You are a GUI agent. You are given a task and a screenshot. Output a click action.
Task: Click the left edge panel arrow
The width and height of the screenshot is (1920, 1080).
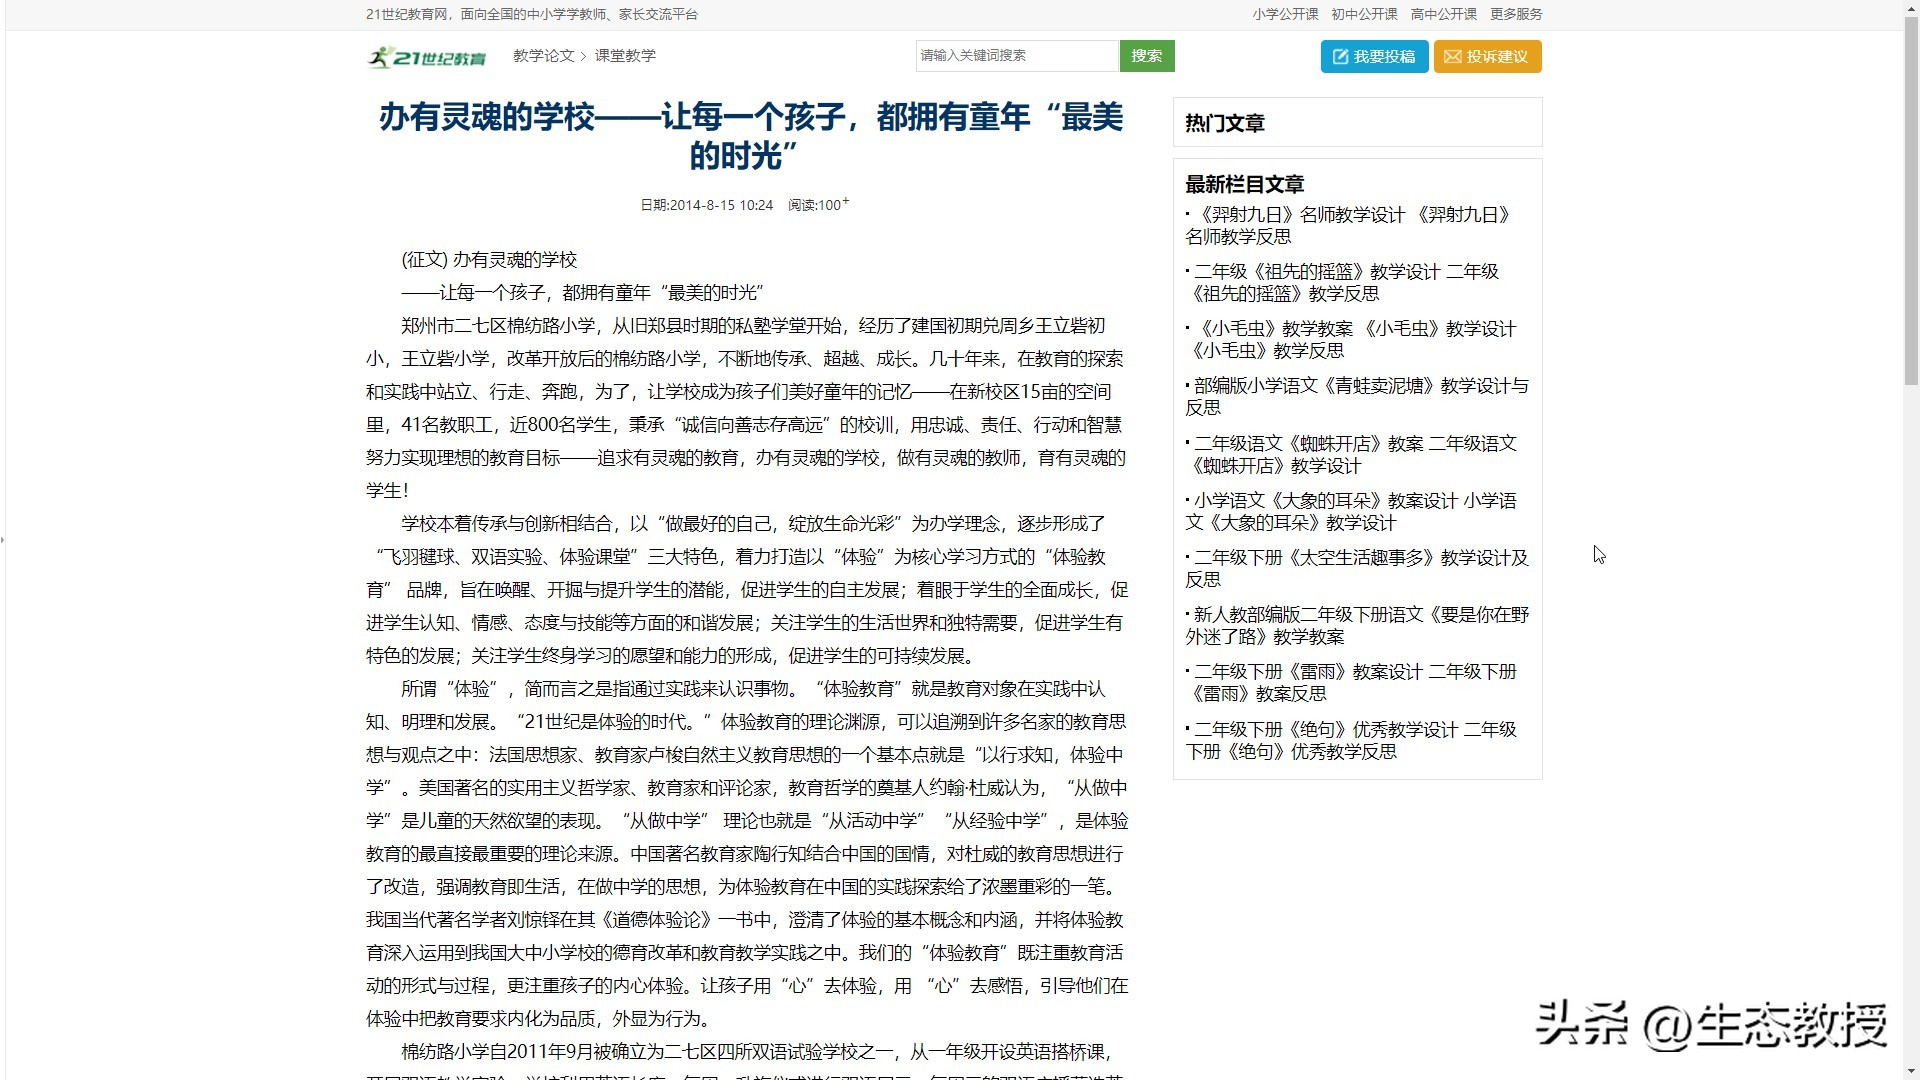[4, 539]
